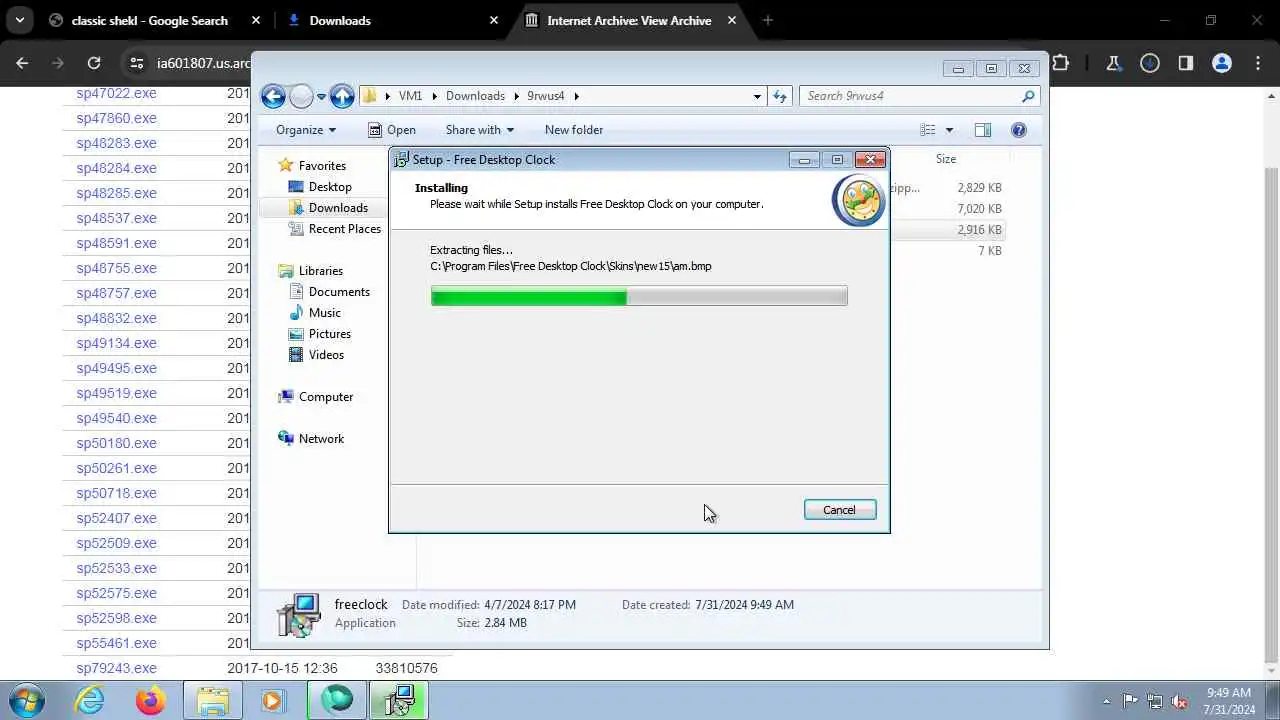Expand the view options dropdown arrow
The height and width of the screenshot is (720, 1280).
pyautogui.click(x=949, y=130)
